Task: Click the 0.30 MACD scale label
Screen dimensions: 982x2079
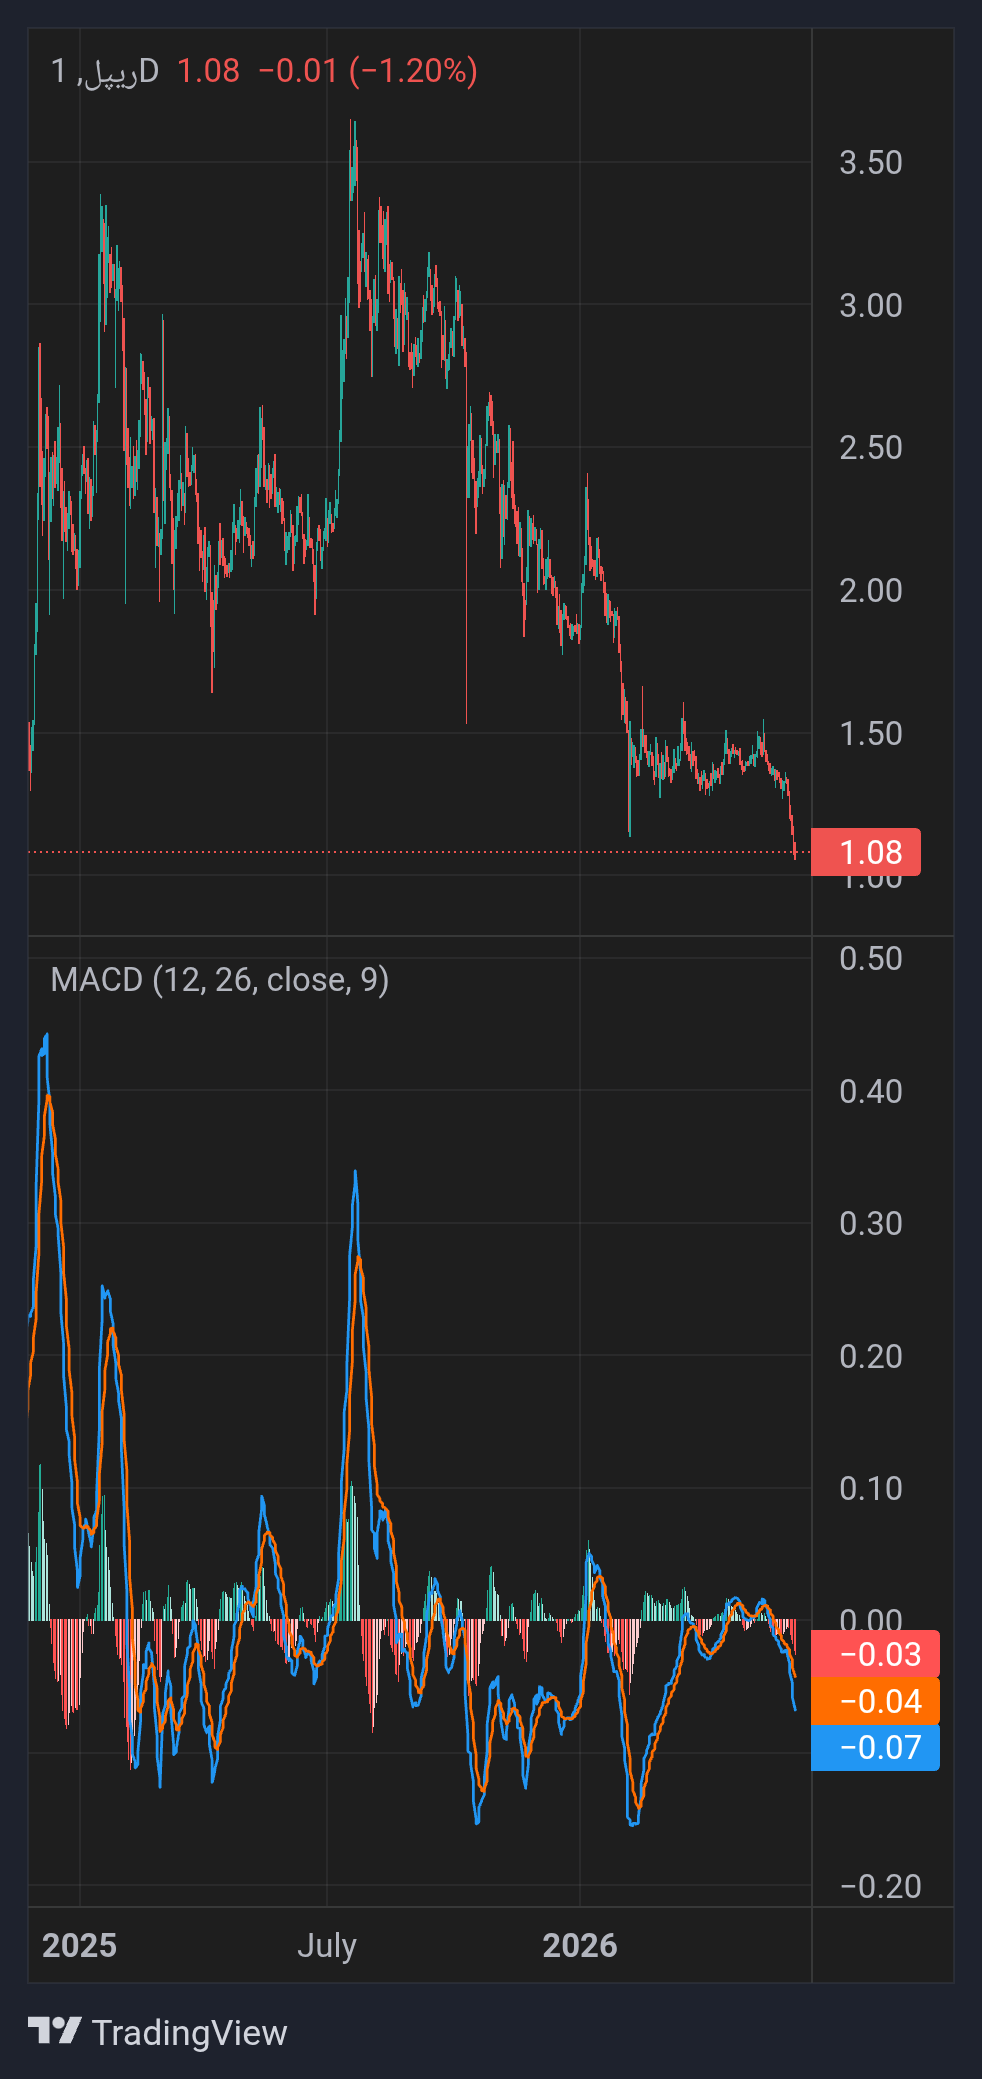Action: point(871,1223)
